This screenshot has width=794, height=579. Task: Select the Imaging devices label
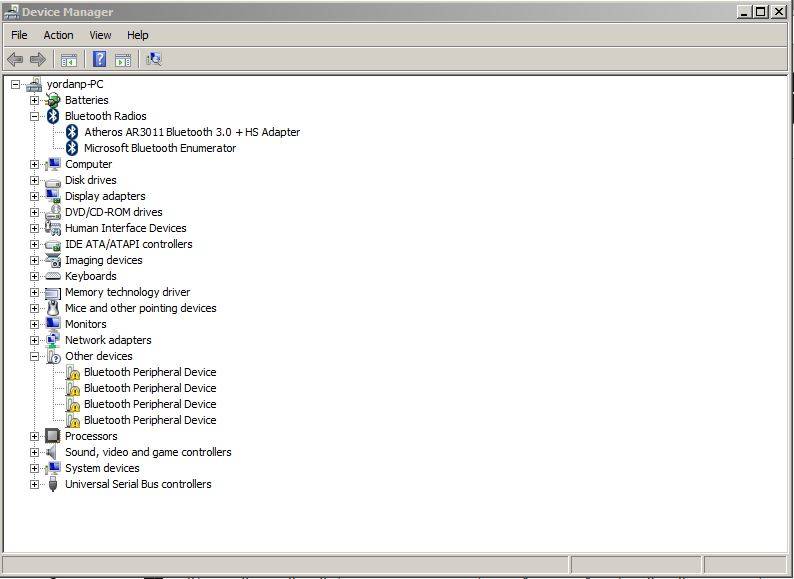(x=103, y=260)
